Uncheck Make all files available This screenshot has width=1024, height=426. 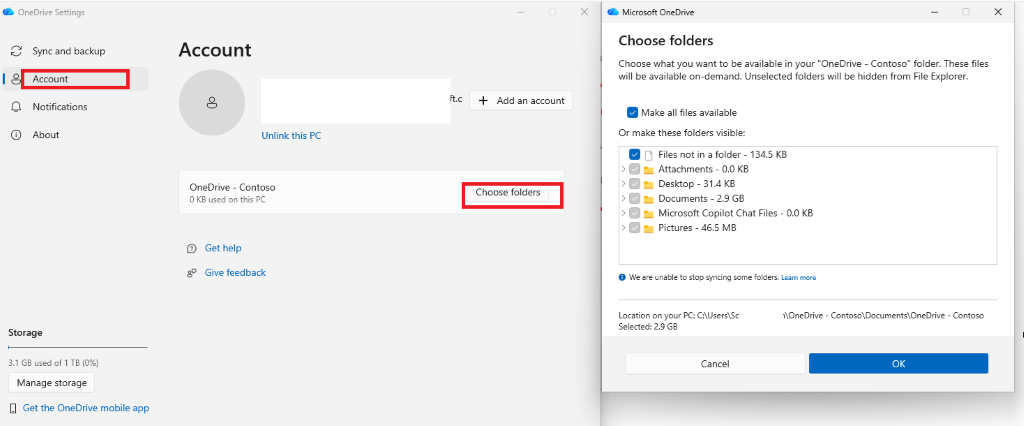(632, 112)
